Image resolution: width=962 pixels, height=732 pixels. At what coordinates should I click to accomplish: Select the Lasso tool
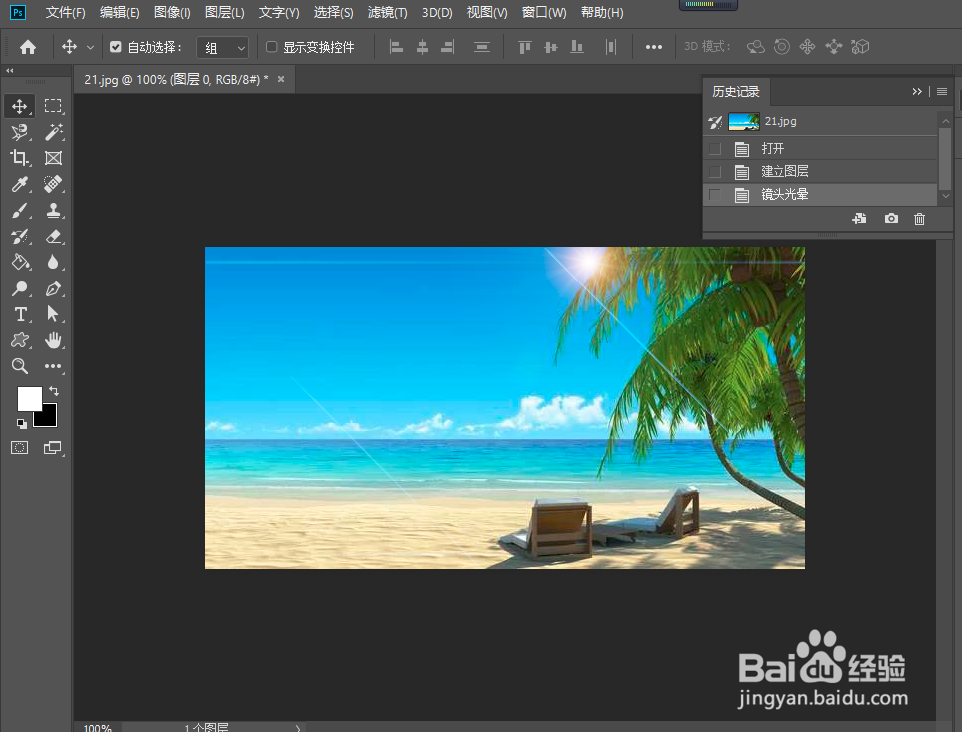pyautogui.click(x=19, y=132)
